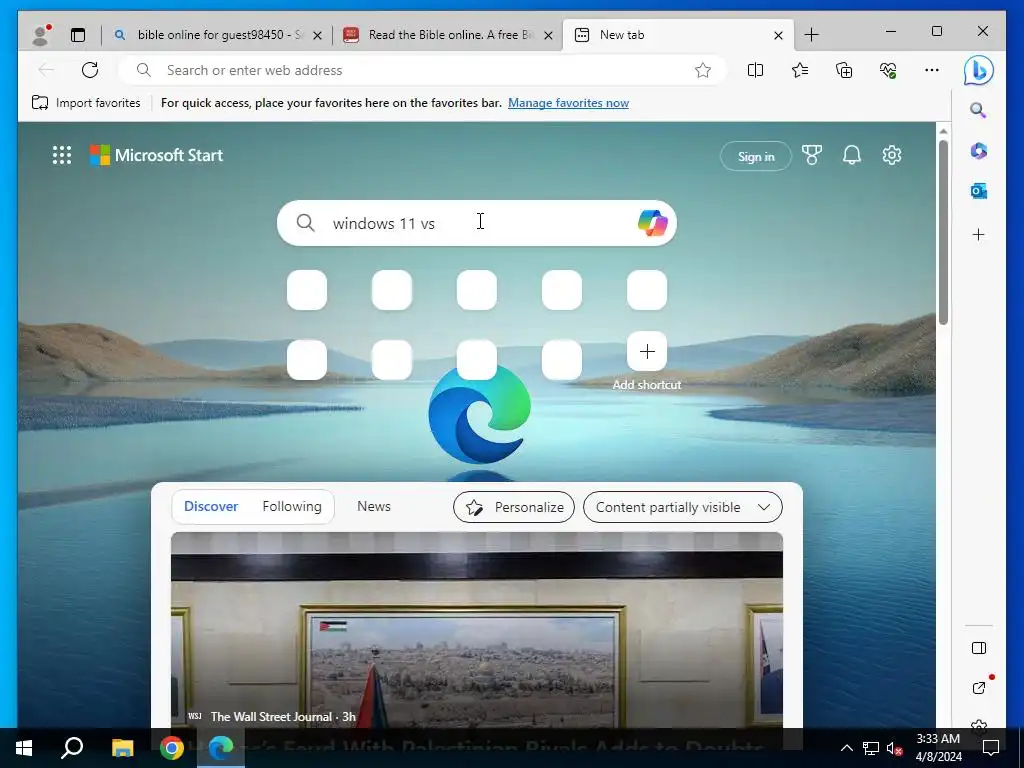This screenshot has height=768, width=1024.
Task: Click the search box containing 'windows 11 vs'
Action: click(x=476, y=223)
